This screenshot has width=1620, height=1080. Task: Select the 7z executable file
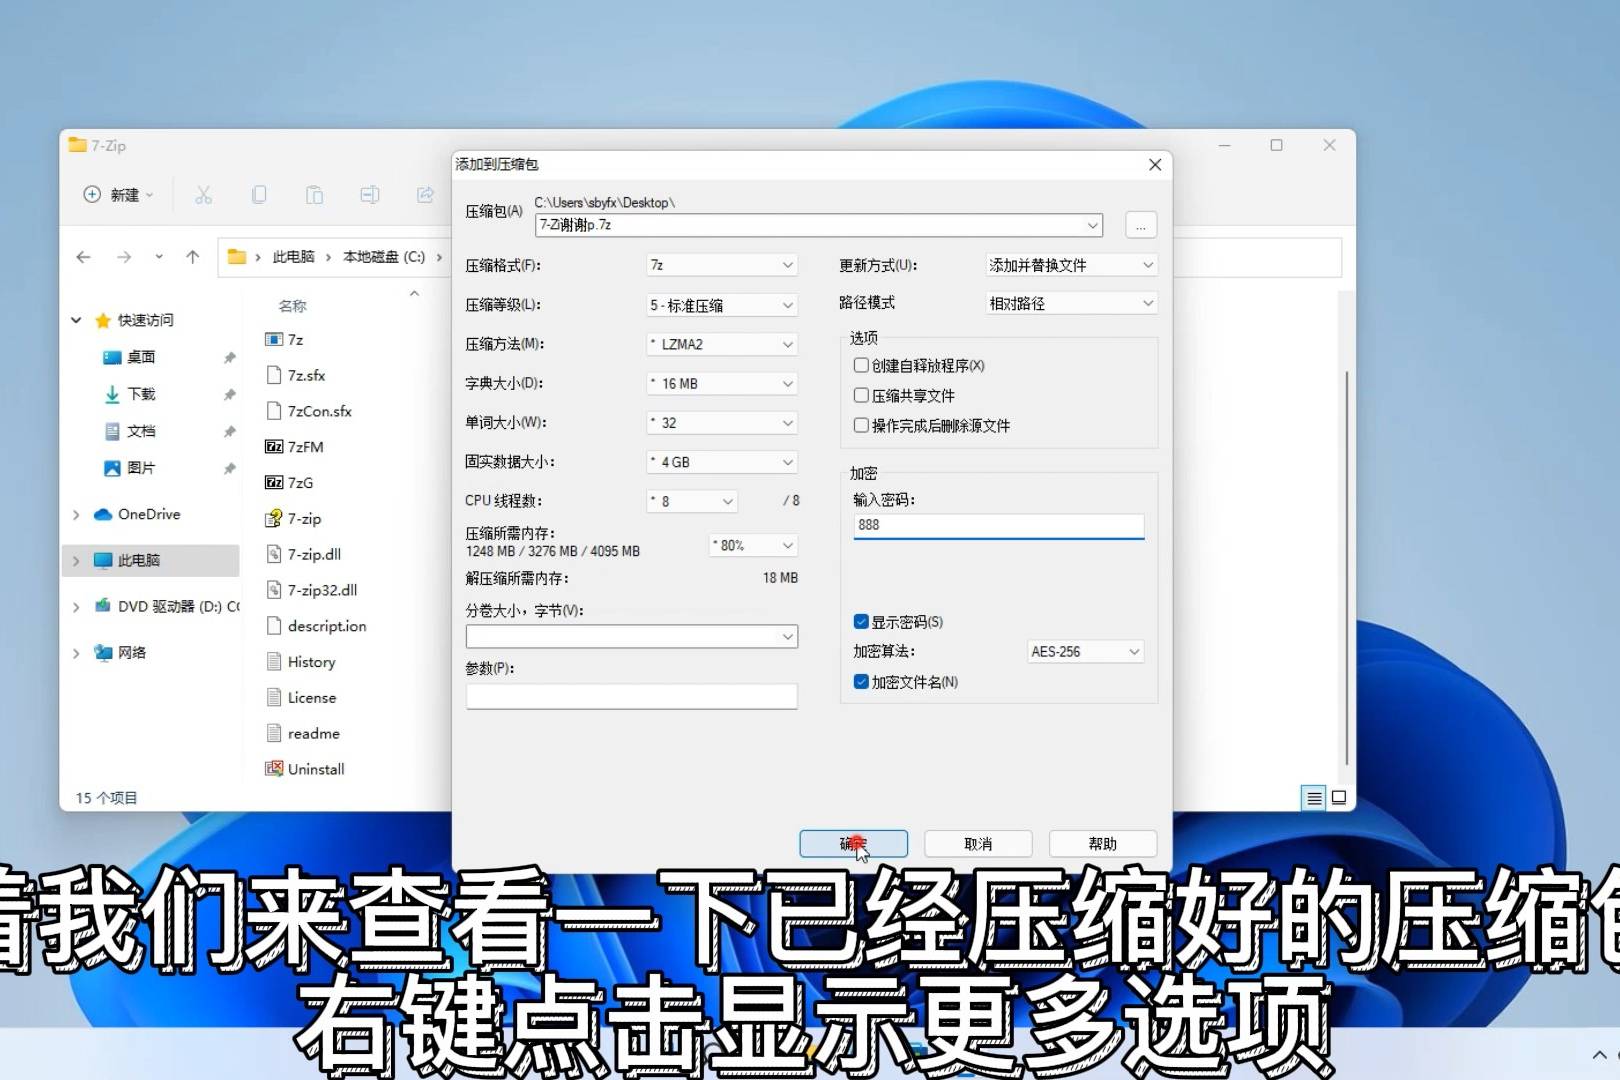click(x=284, y=340)
